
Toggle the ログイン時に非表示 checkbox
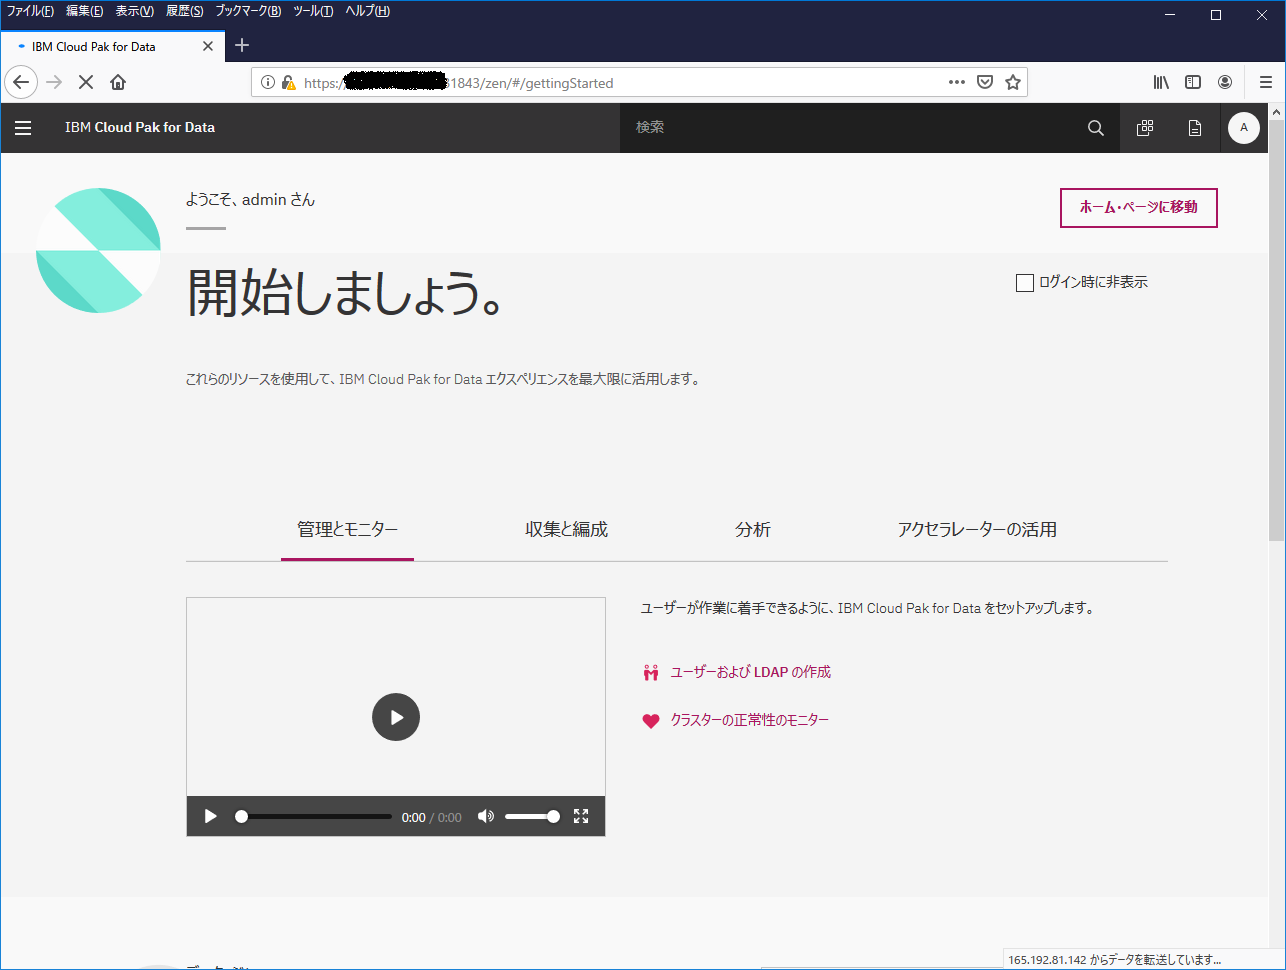click(1024, 283)
